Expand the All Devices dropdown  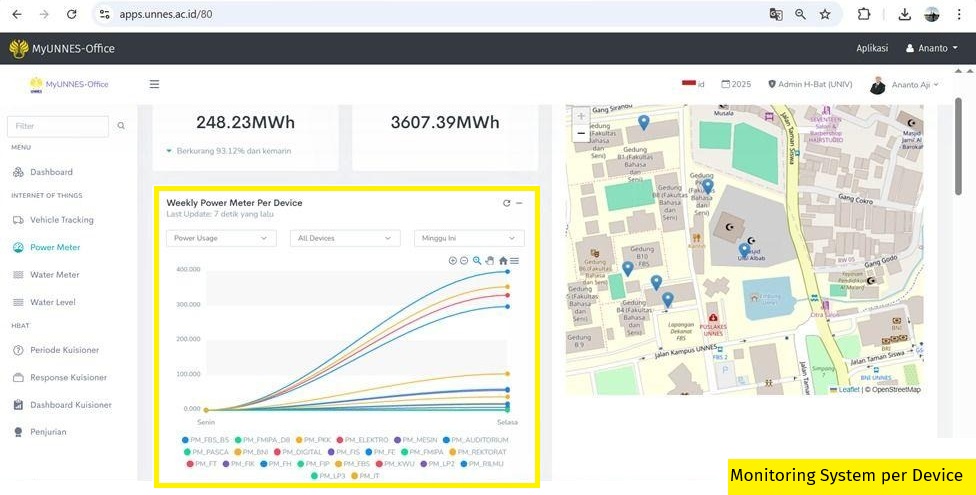coord(345,238)
